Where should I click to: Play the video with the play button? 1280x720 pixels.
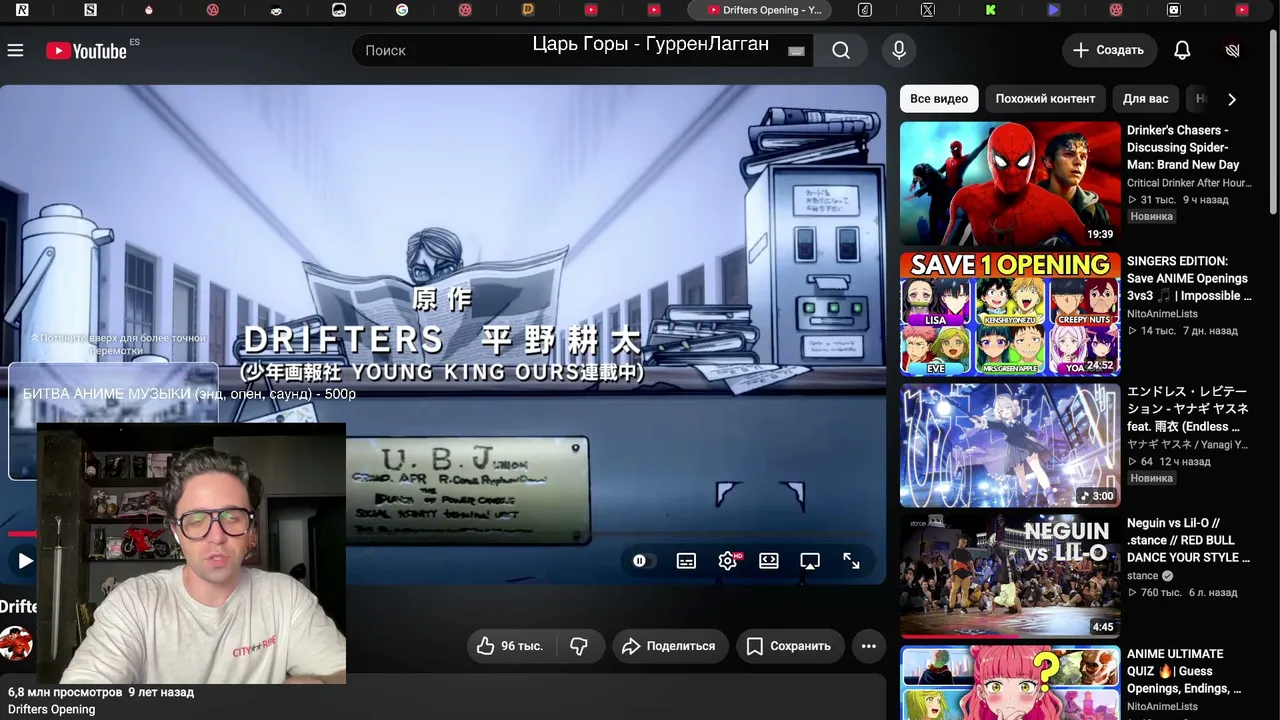[25, 561]
